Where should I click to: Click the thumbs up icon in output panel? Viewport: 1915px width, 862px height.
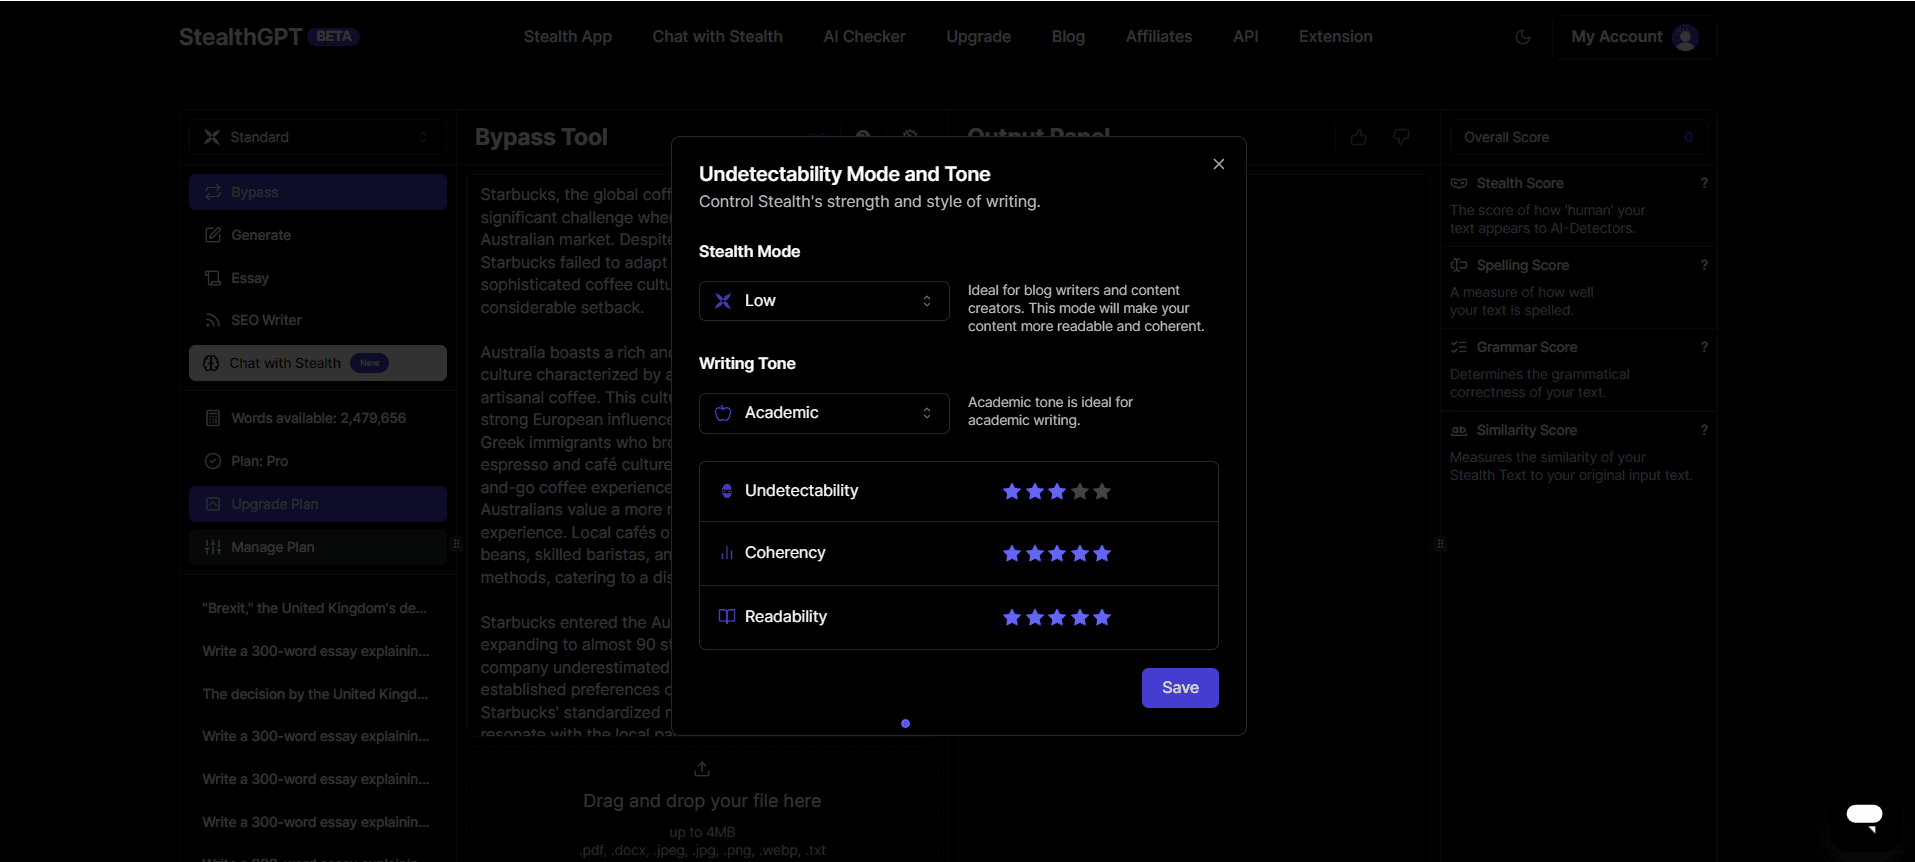coord(1358,137)
